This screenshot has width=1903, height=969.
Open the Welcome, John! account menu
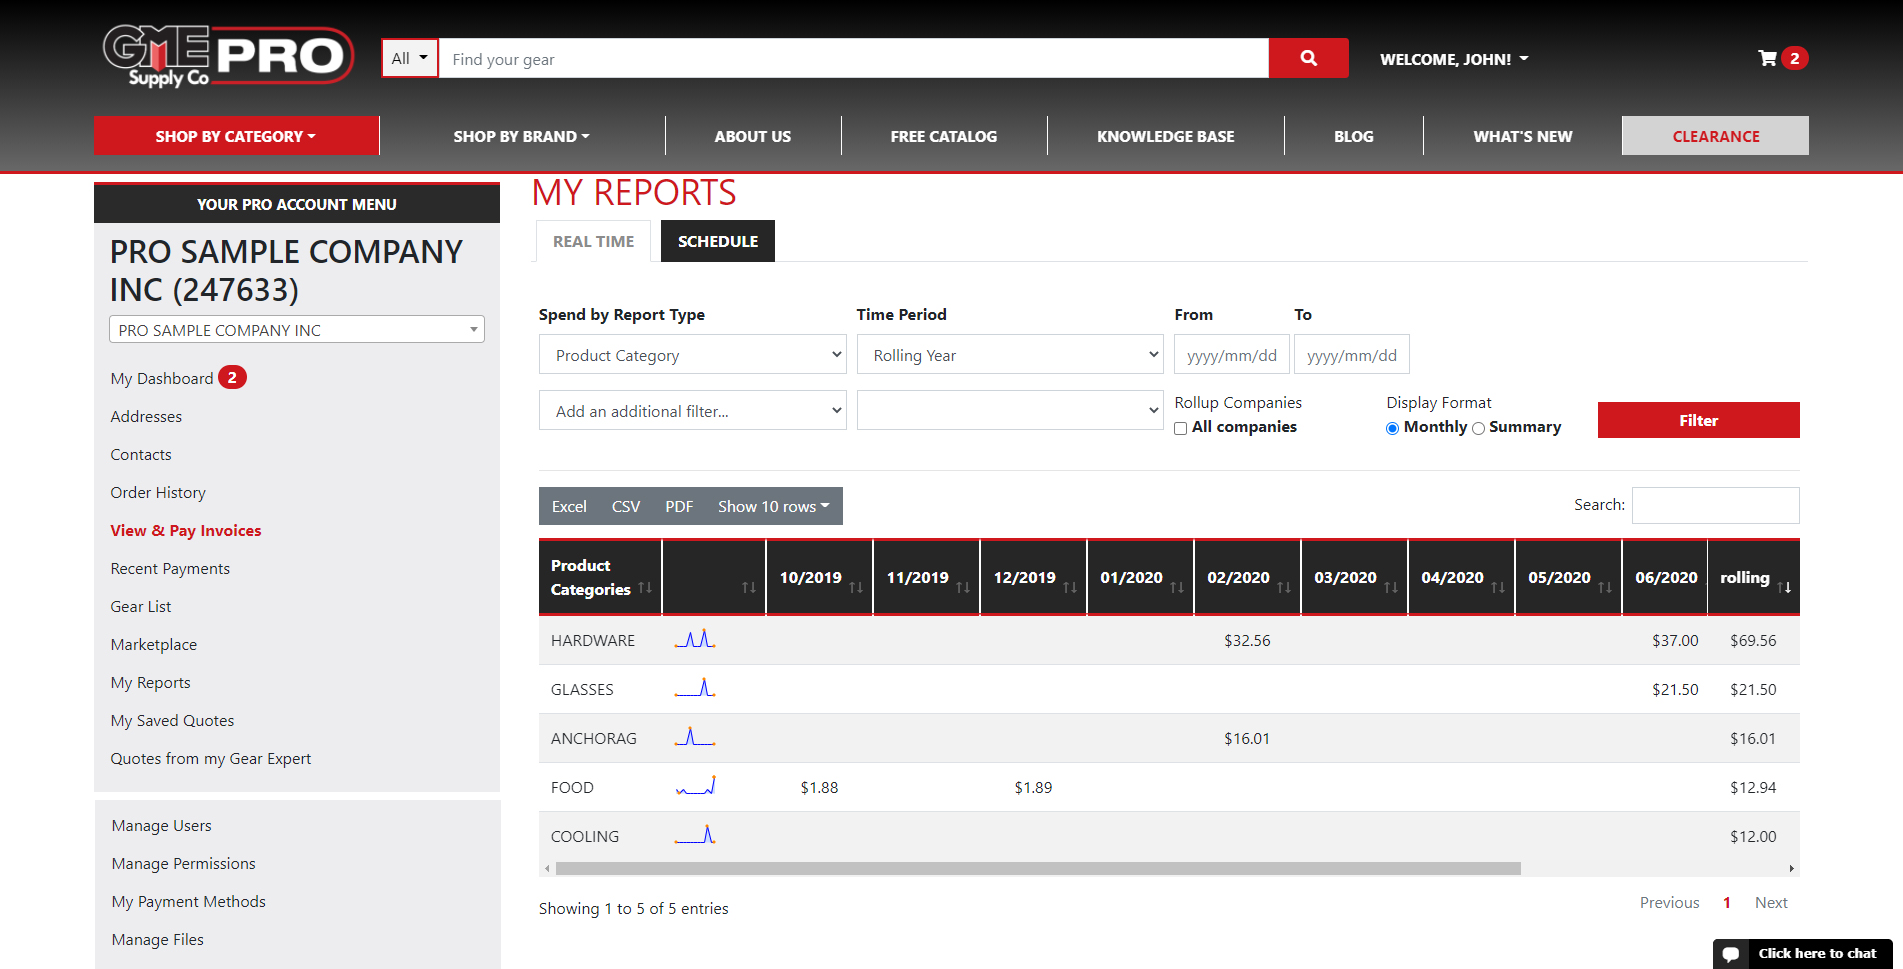[x=1454, y=59]
